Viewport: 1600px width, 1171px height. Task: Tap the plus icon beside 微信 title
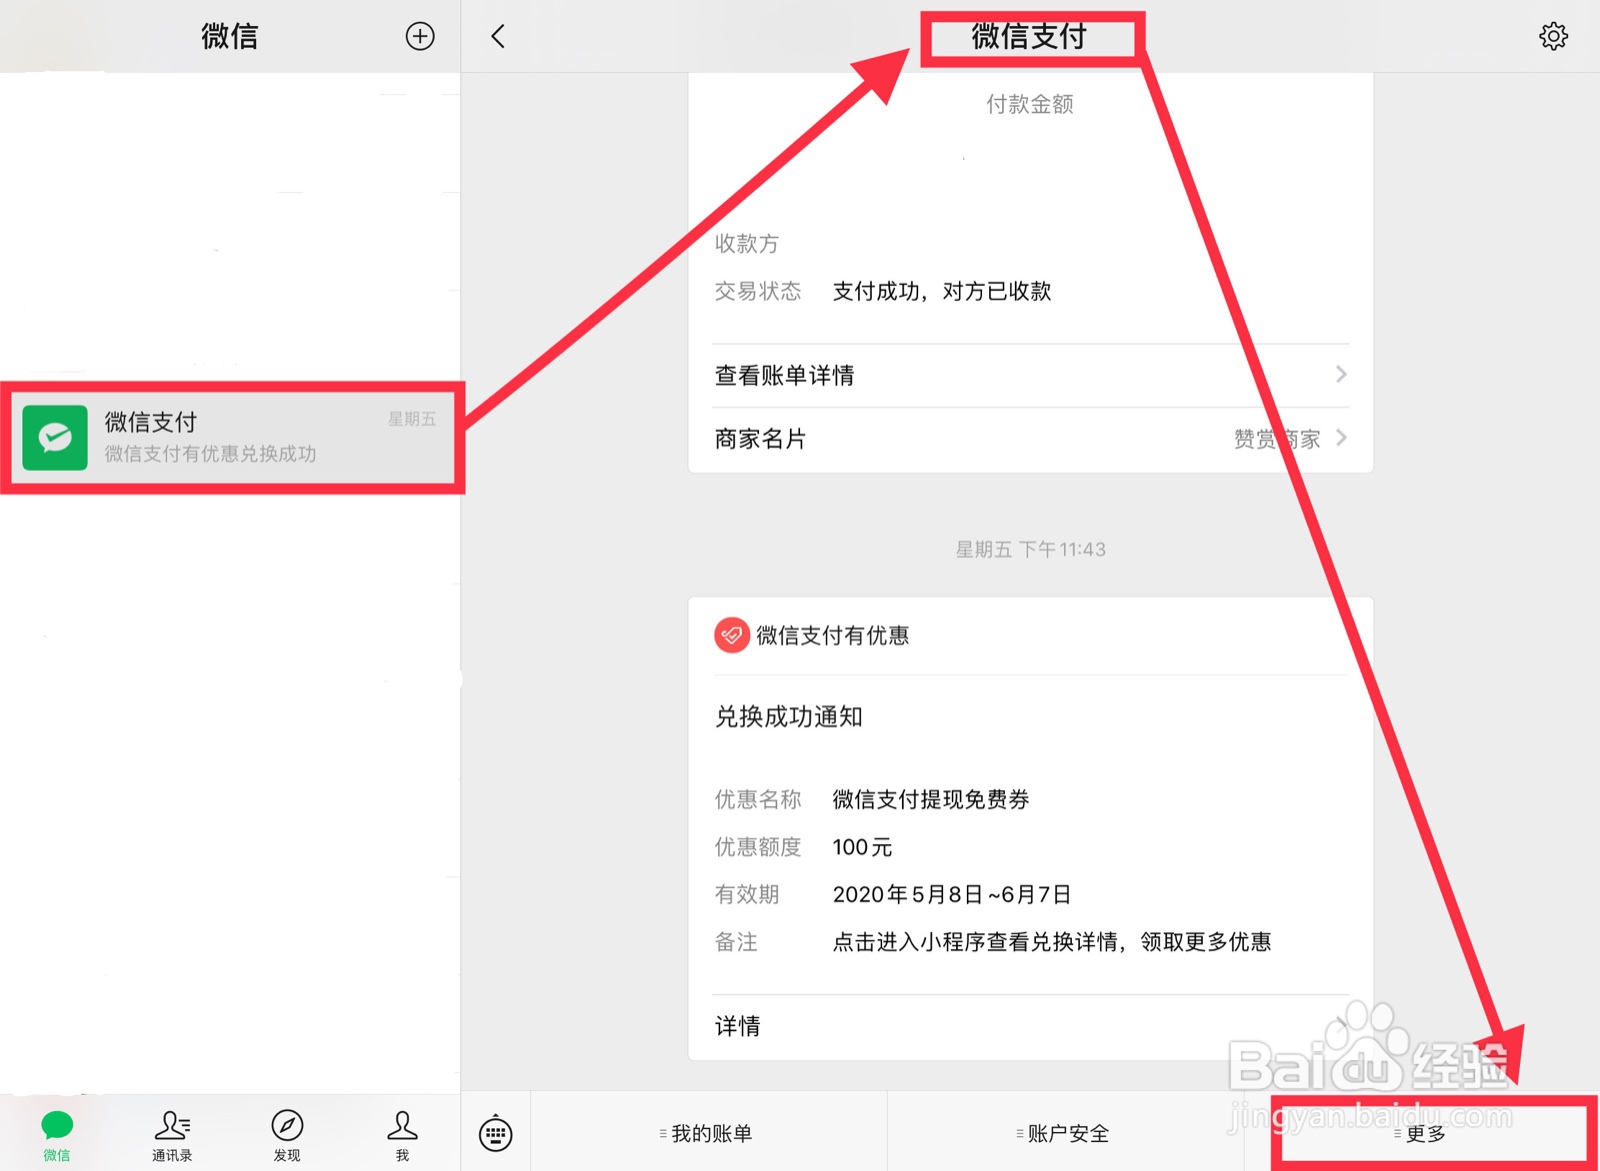pyautogui.click(x=420, y=37)
